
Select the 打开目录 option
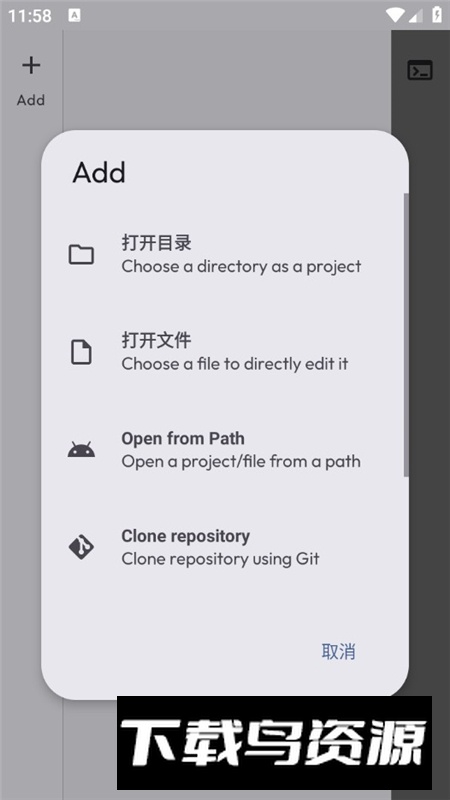[224, 254]
